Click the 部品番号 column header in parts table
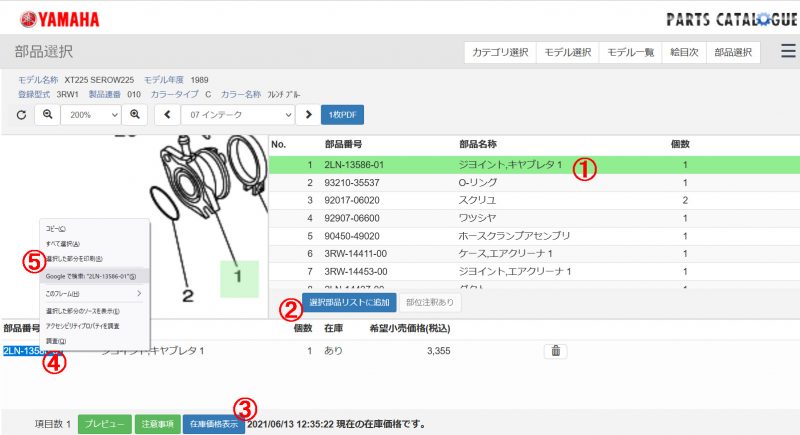This screenshot has width=800, height=435. 343,144
